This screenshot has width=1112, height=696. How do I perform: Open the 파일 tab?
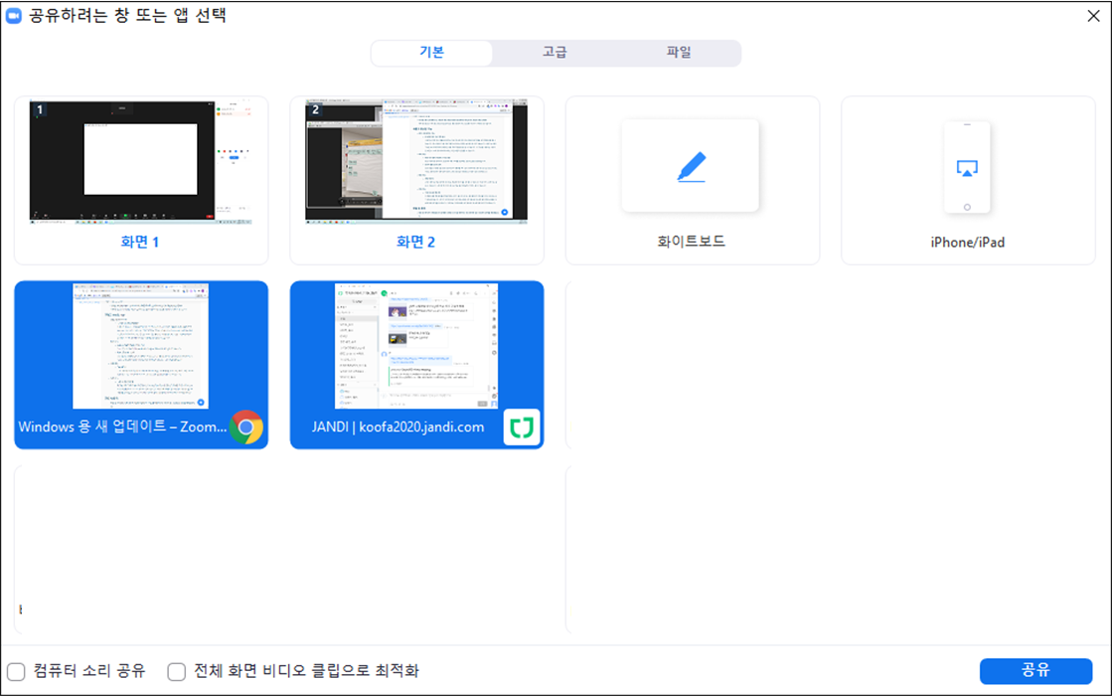click(x=680, y=53)
